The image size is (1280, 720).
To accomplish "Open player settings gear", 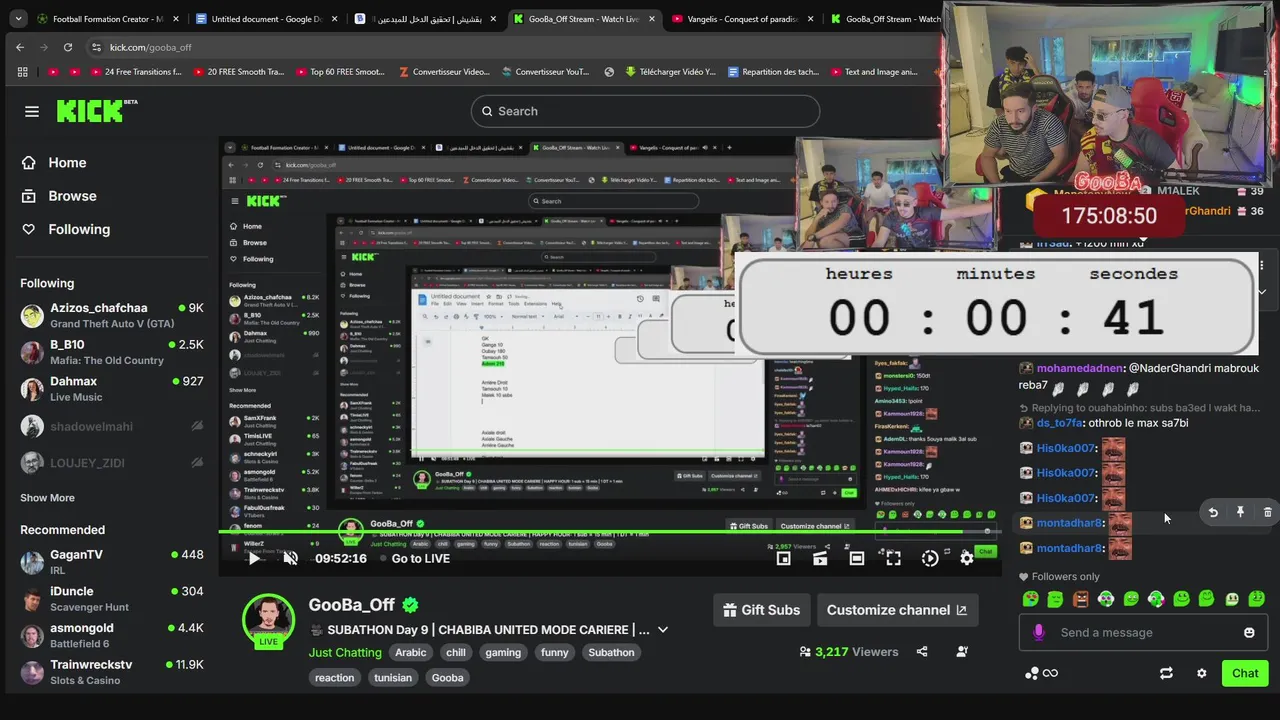I will tap(966, 558).
